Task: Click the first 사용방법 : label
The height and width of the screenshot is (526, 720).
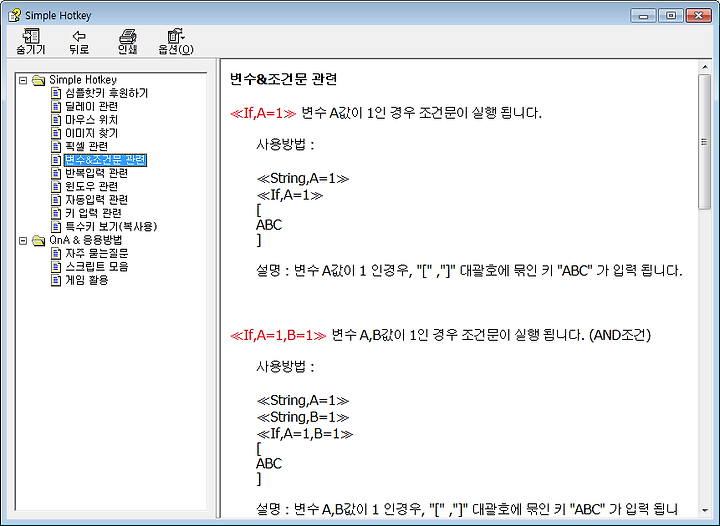Action: point(285,145)
